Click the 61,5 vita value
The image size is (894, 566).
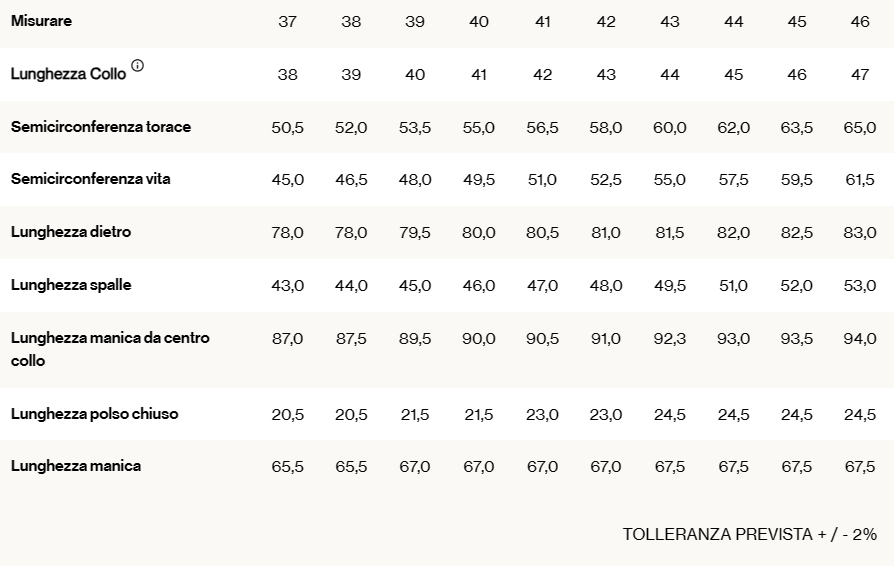tap(860, 180)
